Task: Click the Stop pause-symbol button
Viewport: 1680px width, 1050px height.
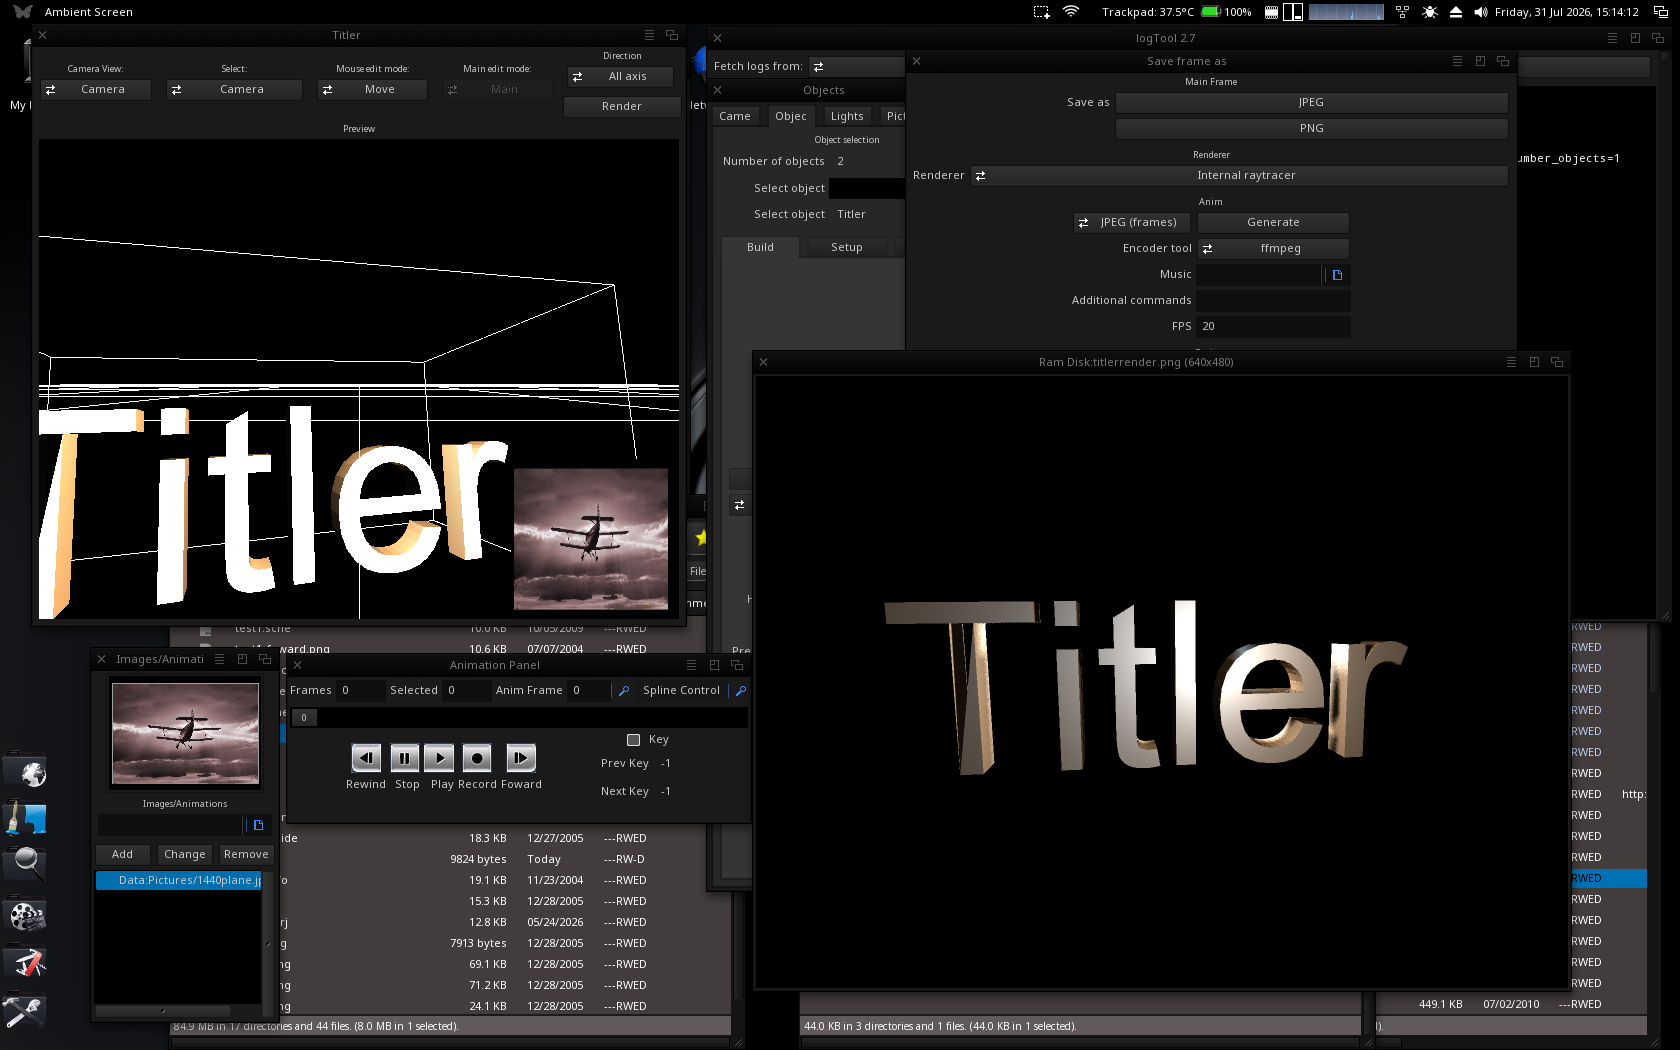Action: (404, 758)
